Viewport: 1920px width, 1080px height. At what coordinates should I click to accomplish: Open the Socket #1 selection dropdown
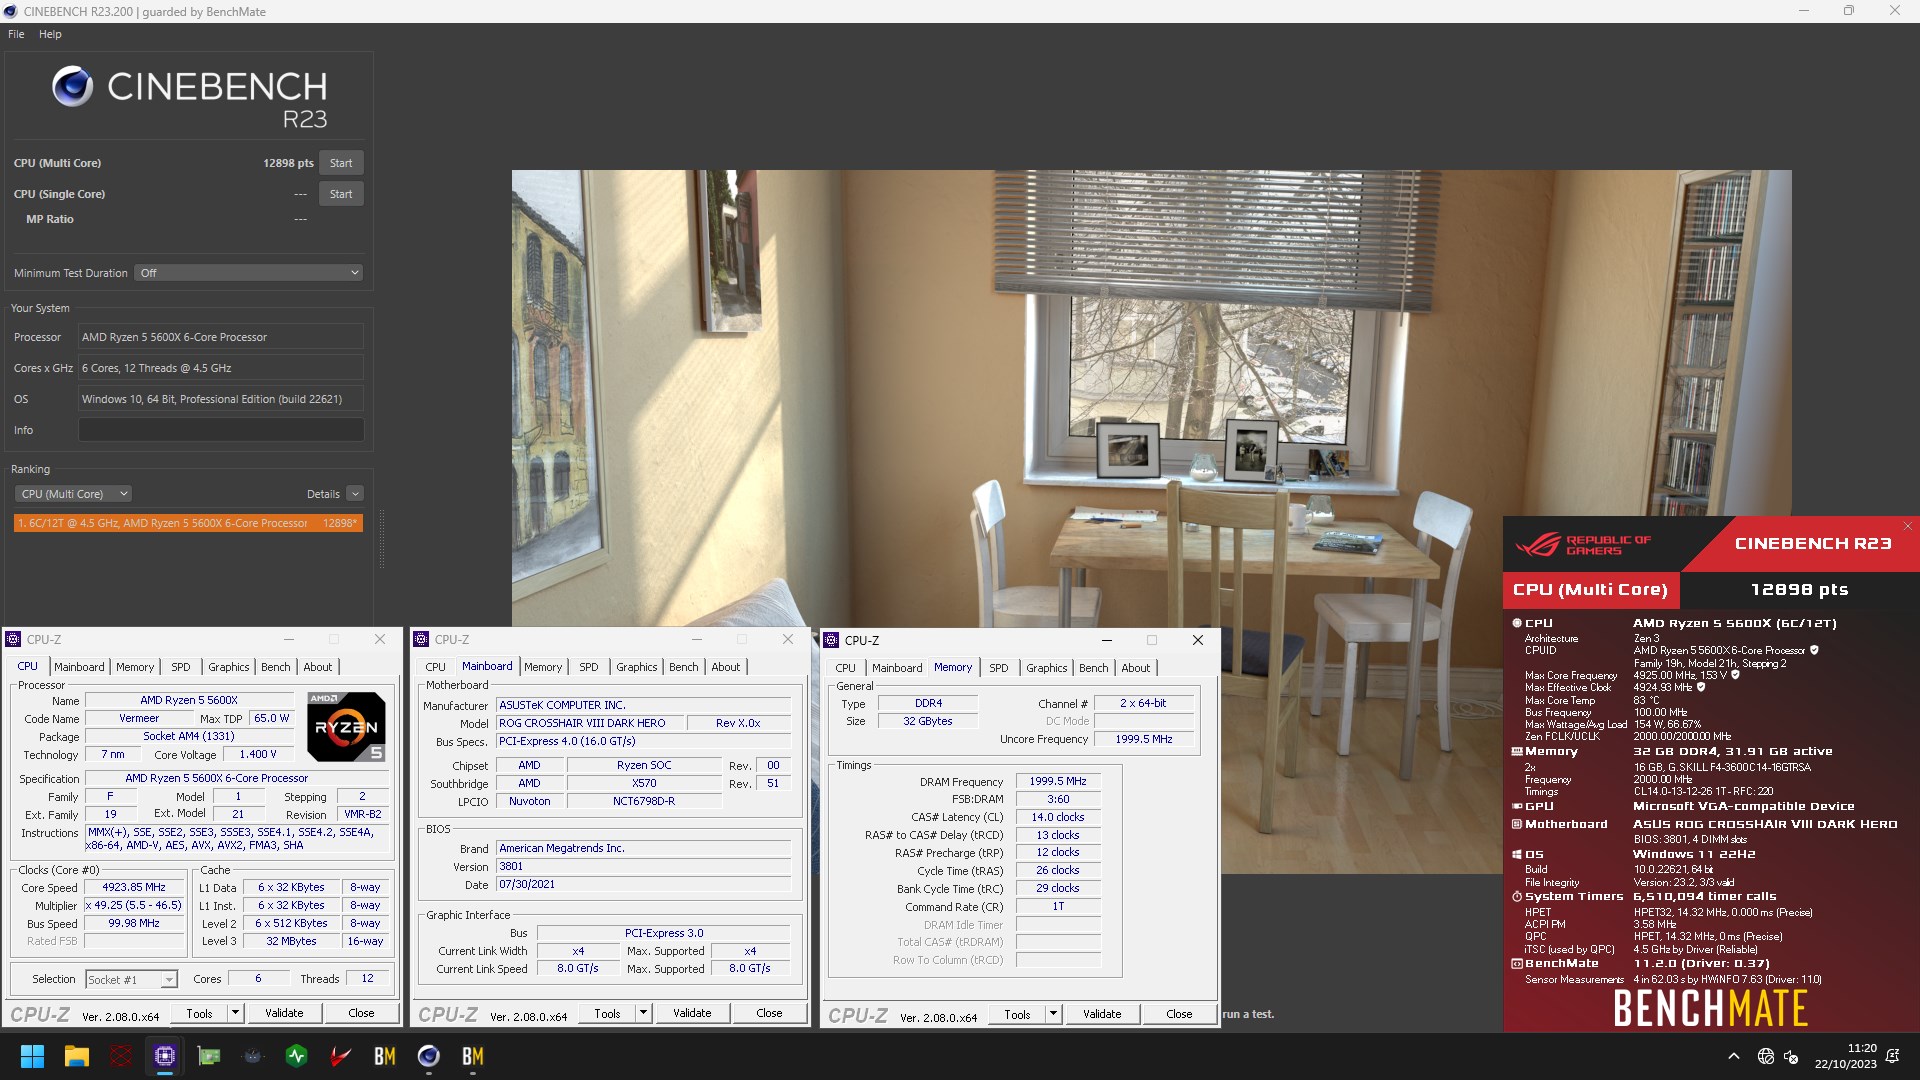[x=131, y=980]
